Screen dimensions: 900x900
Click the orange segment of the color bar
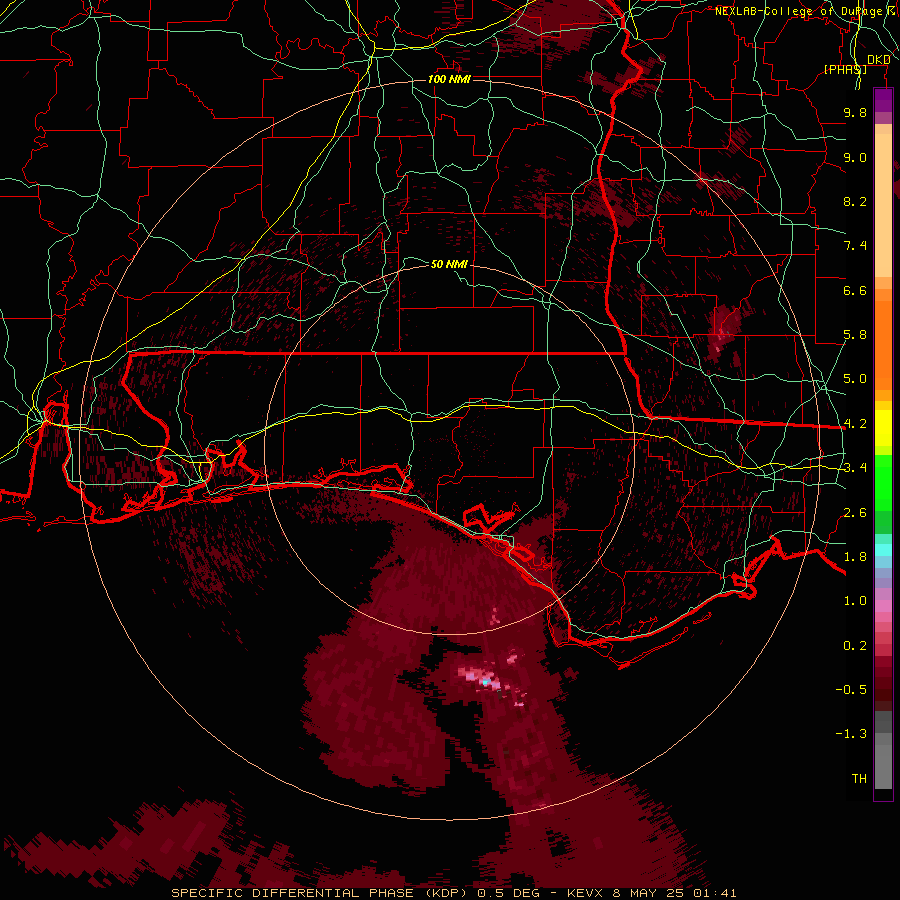click(x=883, y=345)
